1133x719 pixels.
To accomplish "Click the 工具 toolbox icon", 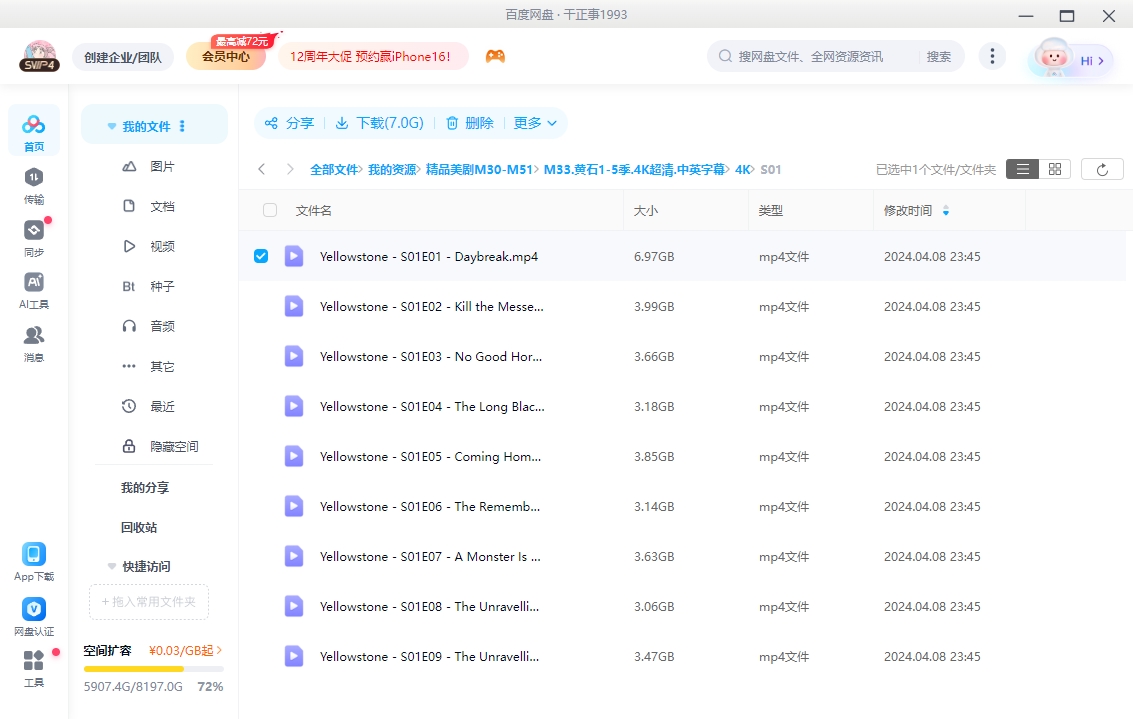I will click(x=33, y=663).
